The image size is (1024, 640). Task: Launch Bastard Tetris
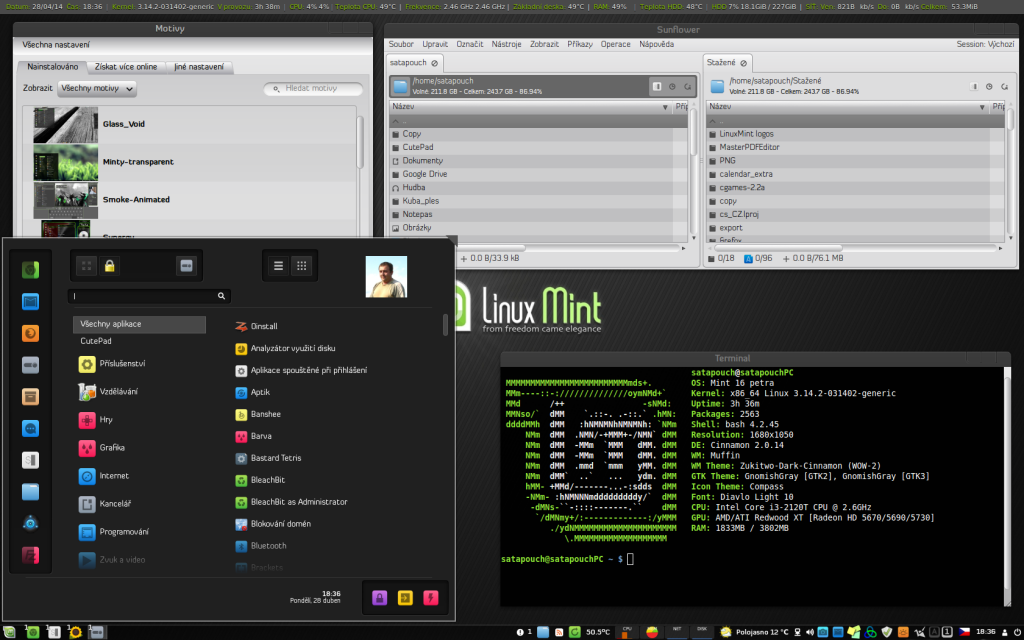tap(268, 458)
